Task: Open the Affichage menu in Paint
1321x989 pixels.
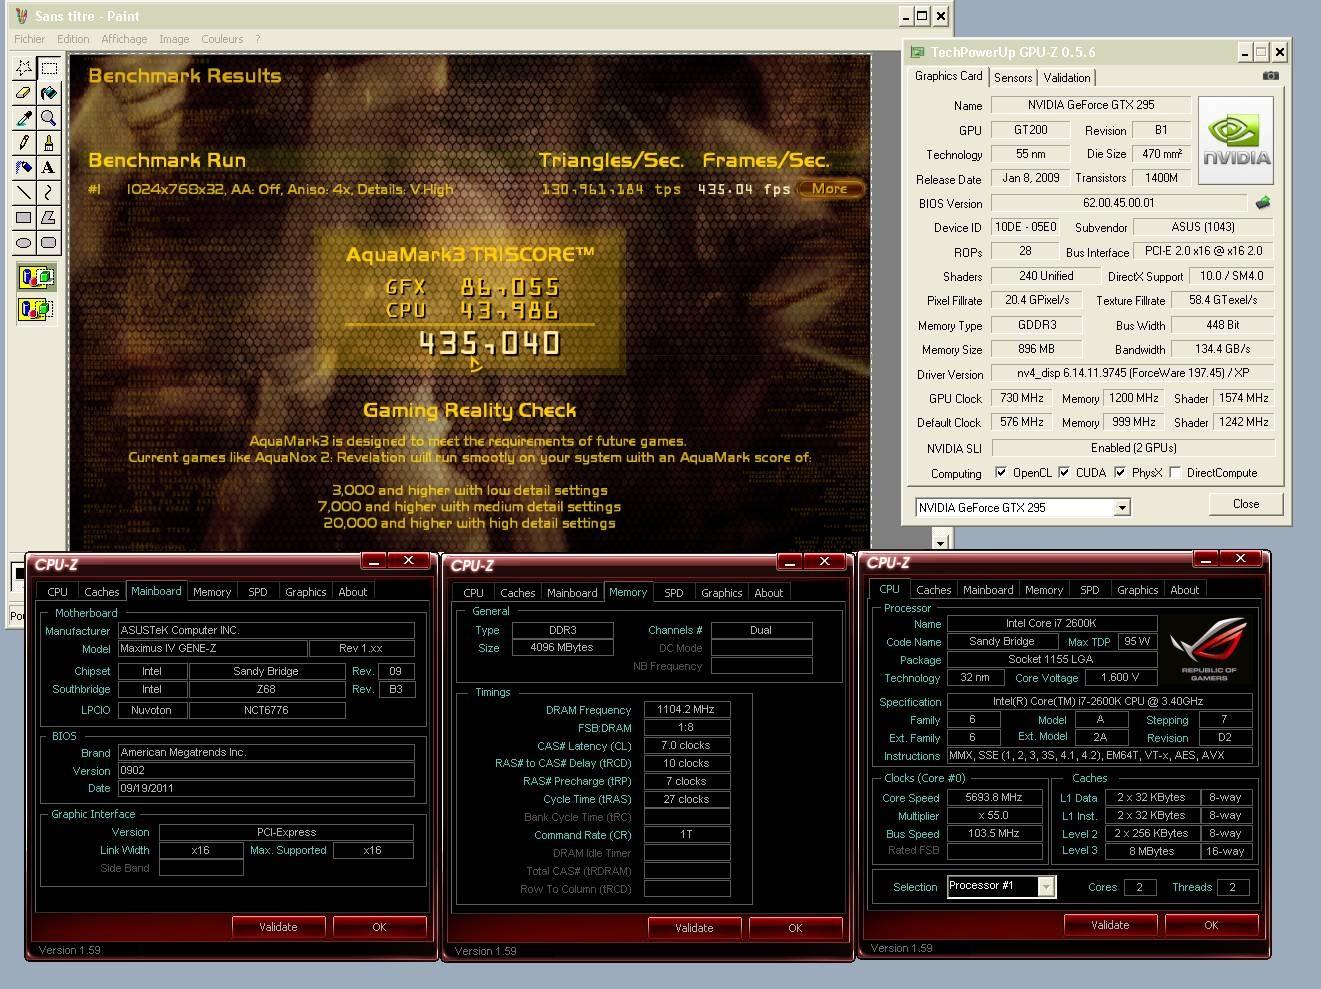Action: (124, 39)
